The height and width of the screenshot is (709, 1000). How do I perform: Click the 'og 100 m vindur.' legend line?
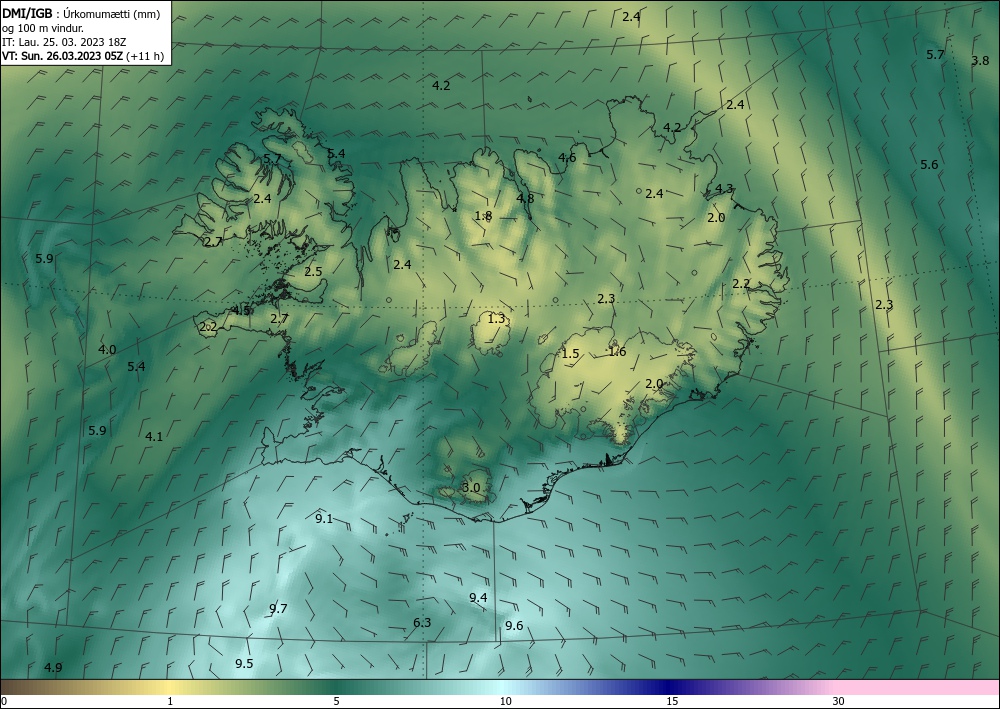pyautogui.click(x=43, y=28)
